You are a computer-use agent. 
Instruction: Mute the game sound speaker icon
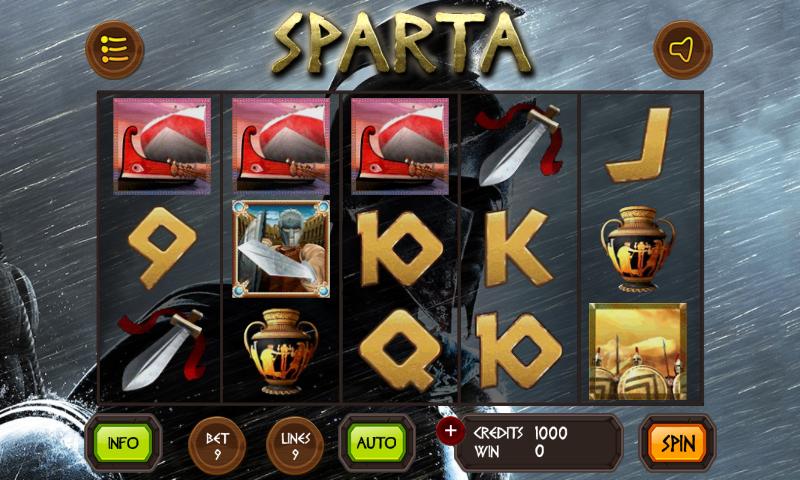683,49
